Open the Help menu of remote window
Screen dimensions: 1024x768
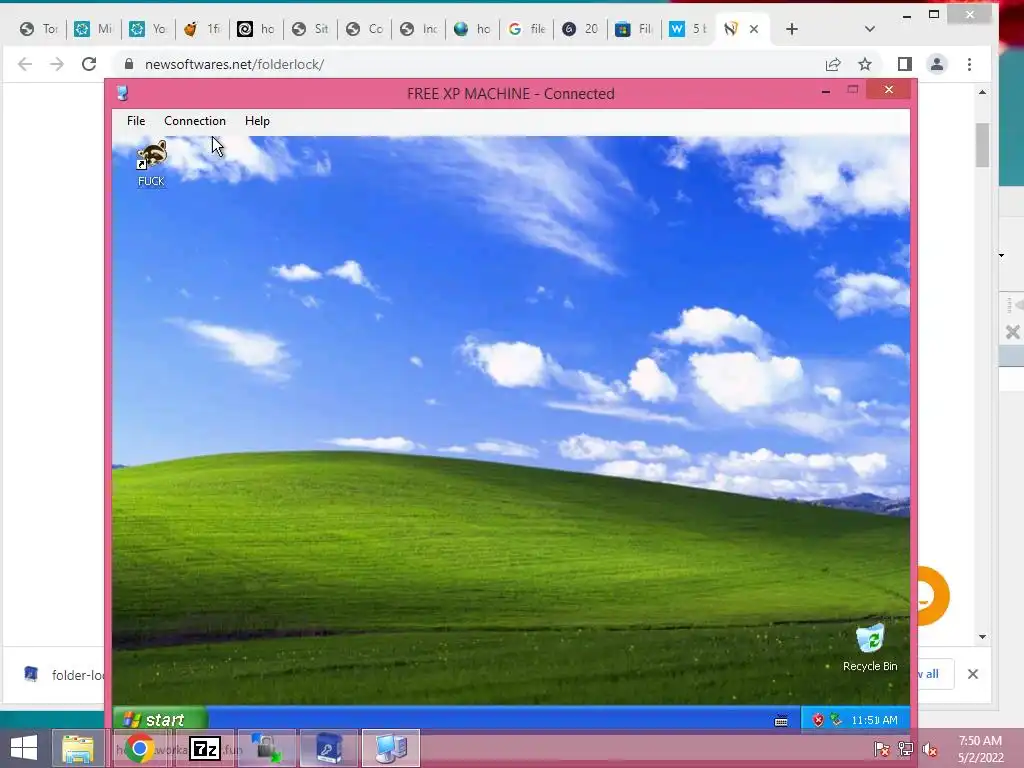point(257,121)
